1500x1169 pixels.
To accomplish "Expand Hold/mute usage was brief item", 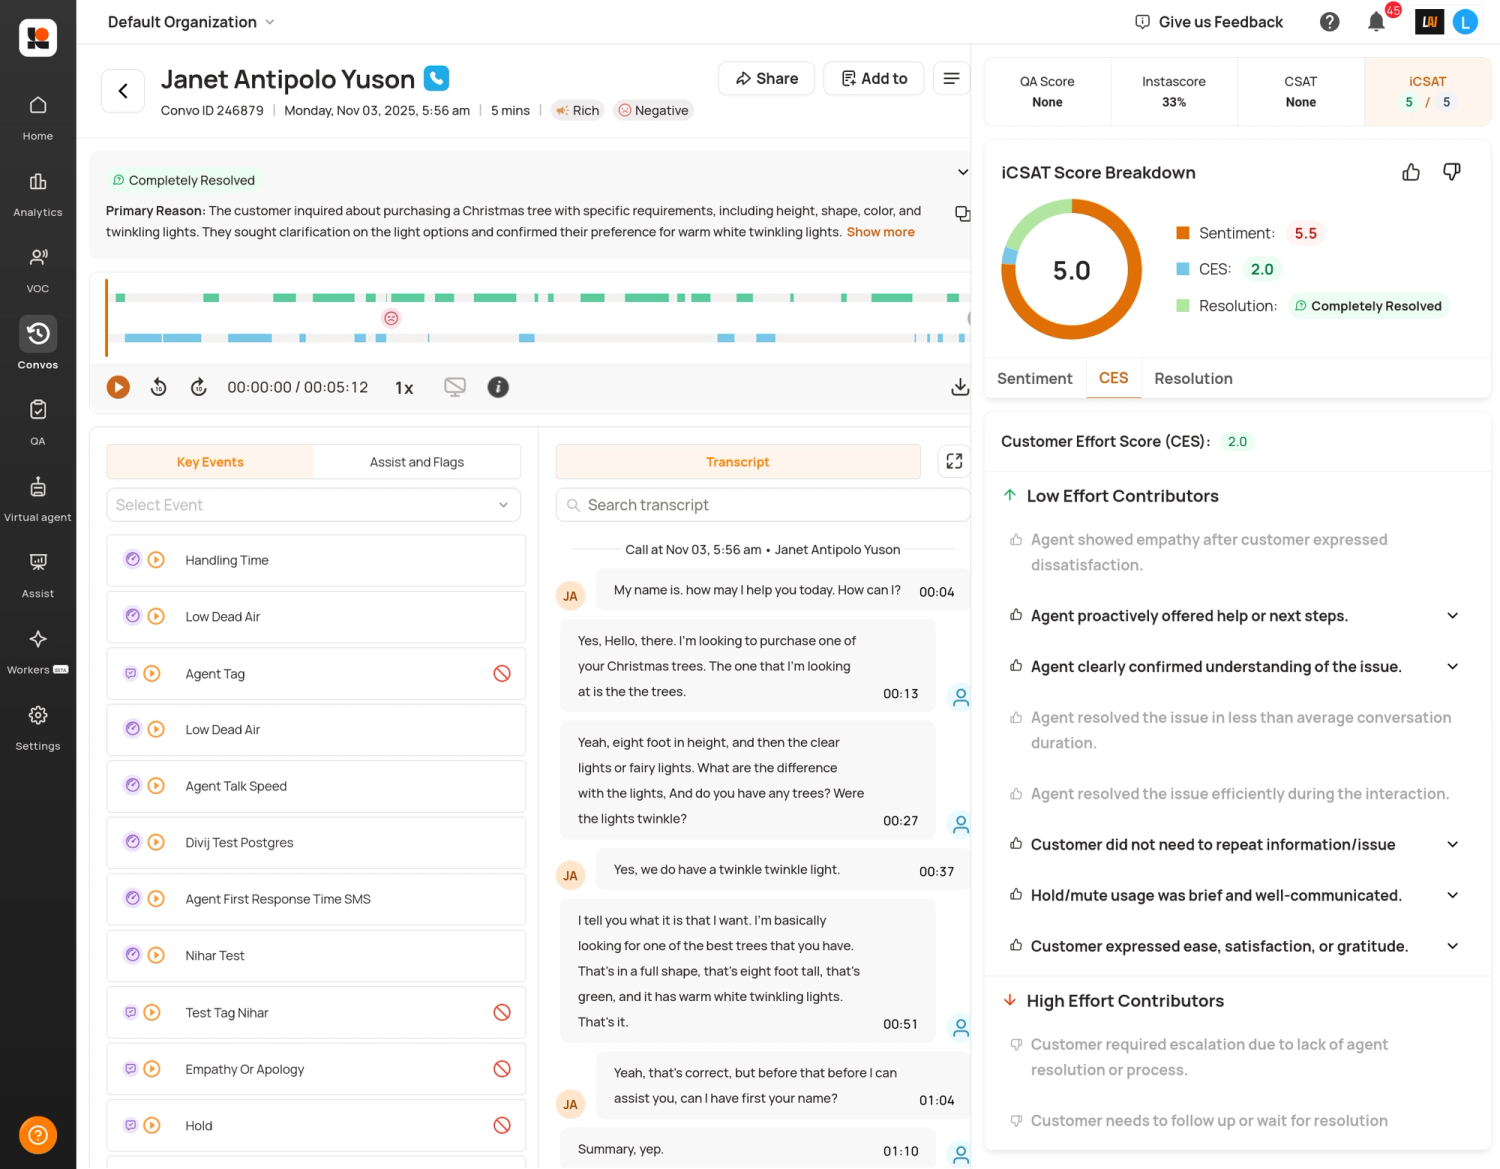I will [1452, 896].
